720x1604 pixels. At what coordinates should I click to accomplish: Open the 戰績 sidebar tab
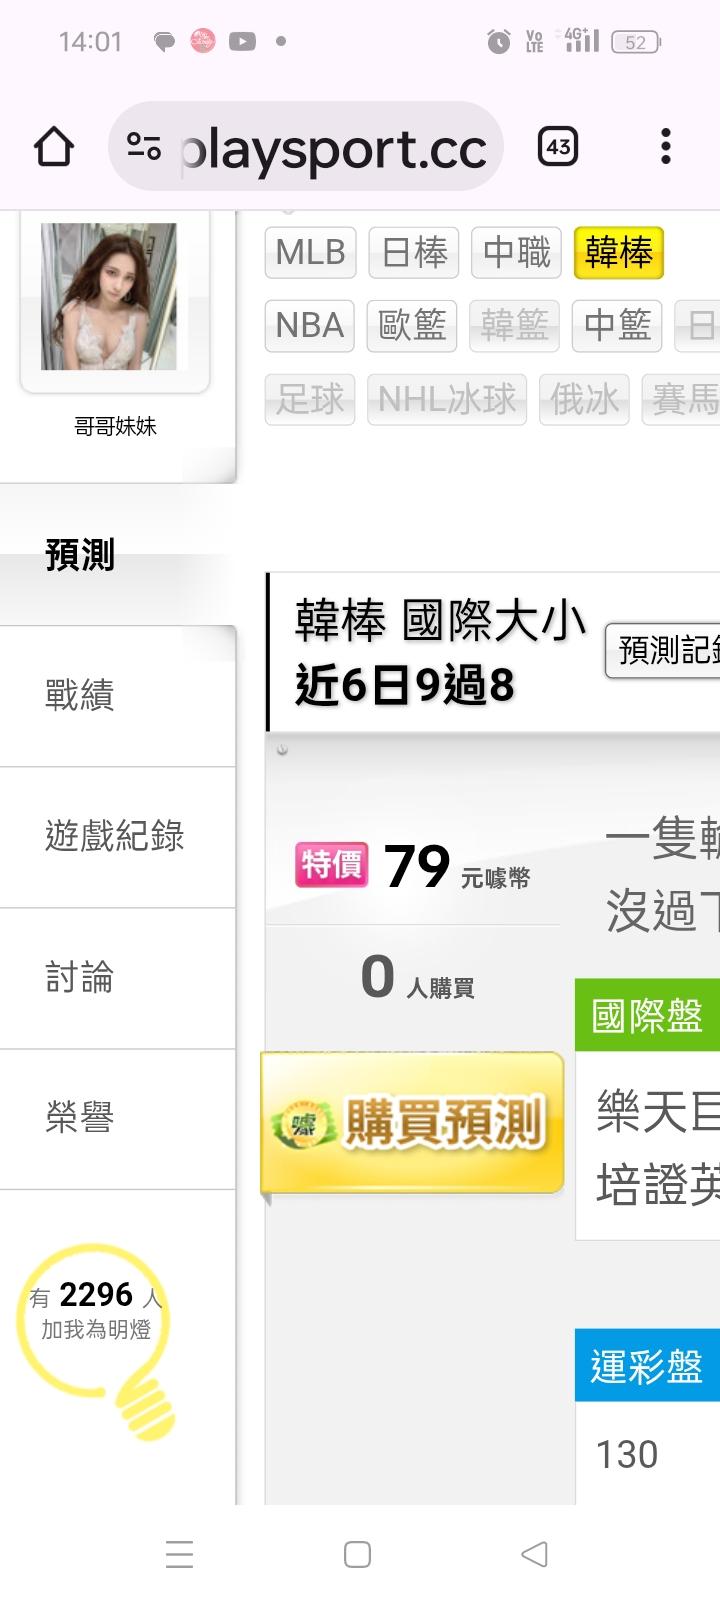[117, 696]
